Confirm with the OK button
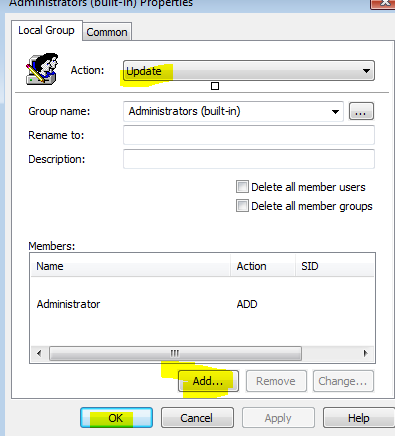 pos(116,418)
